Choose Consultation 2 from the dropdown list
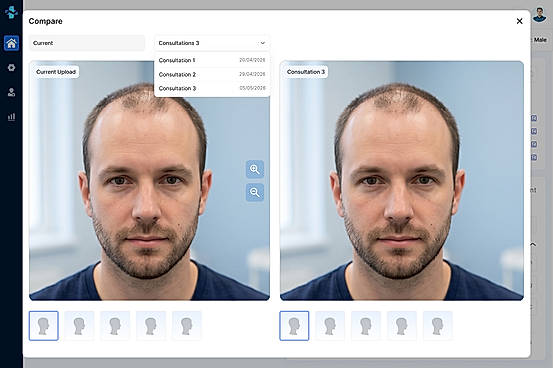The width and height of the screenshot is (553, 368). 212,74
